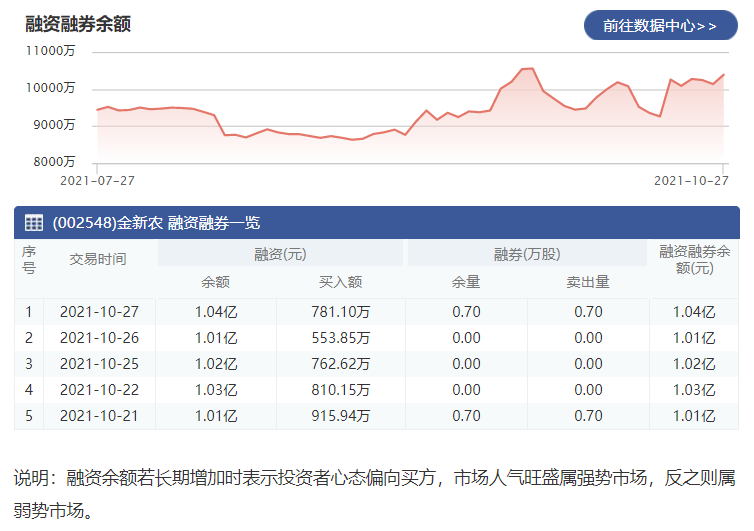This screenshot has height=531, width=754.
Task: Select the 2021-10-27 chart end date
Action: click(691, 181)
